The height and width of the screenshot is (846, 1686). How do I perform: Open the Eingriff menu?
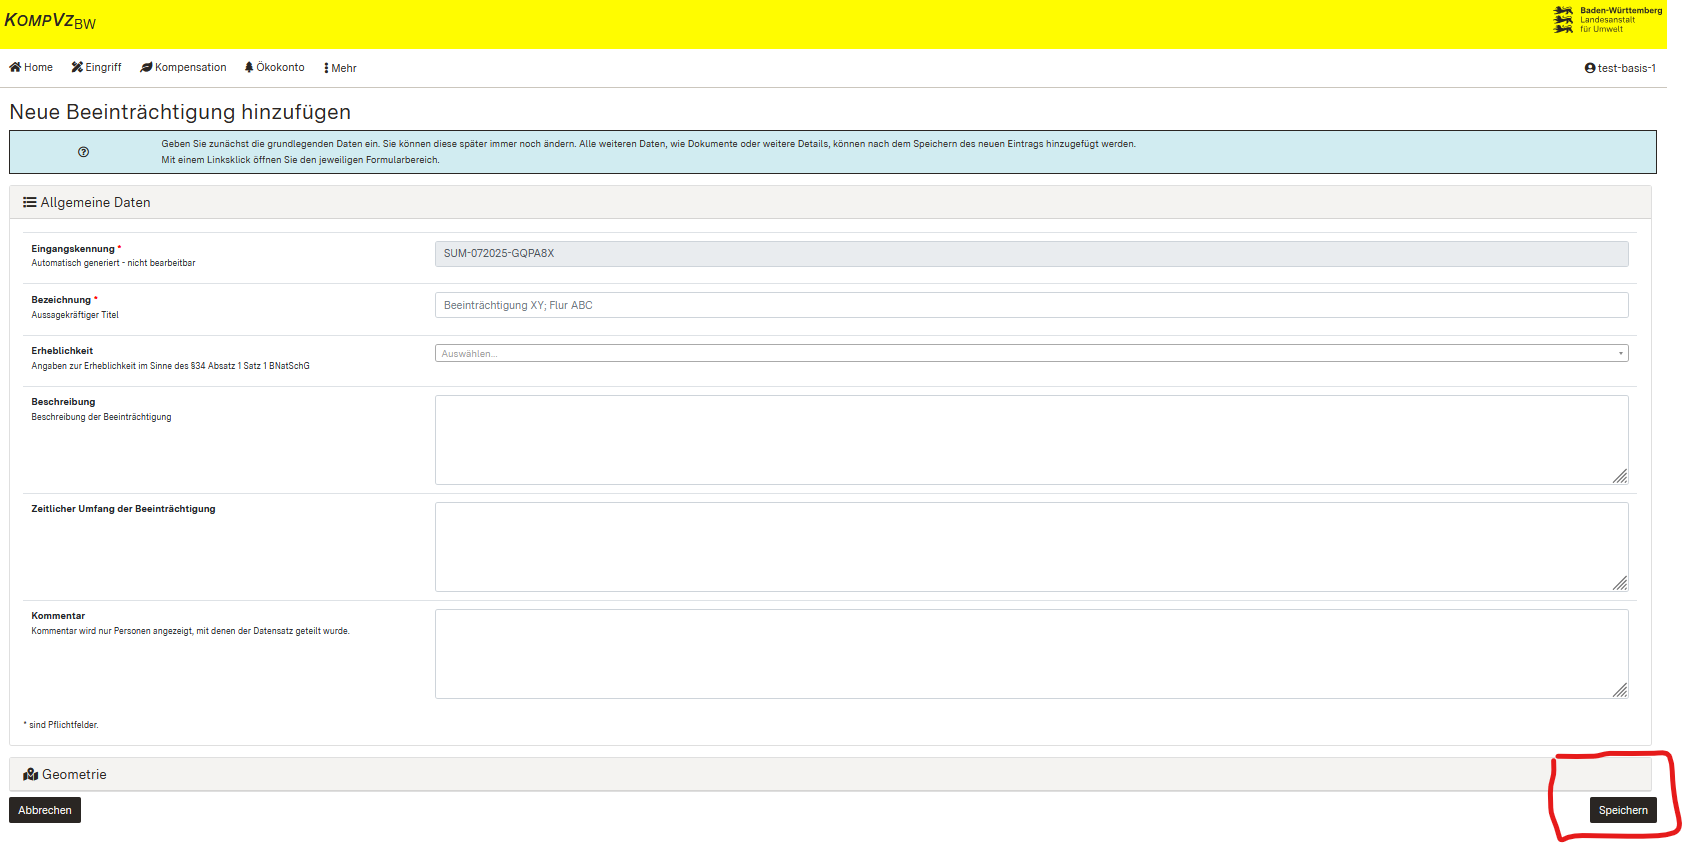[96, 68]
